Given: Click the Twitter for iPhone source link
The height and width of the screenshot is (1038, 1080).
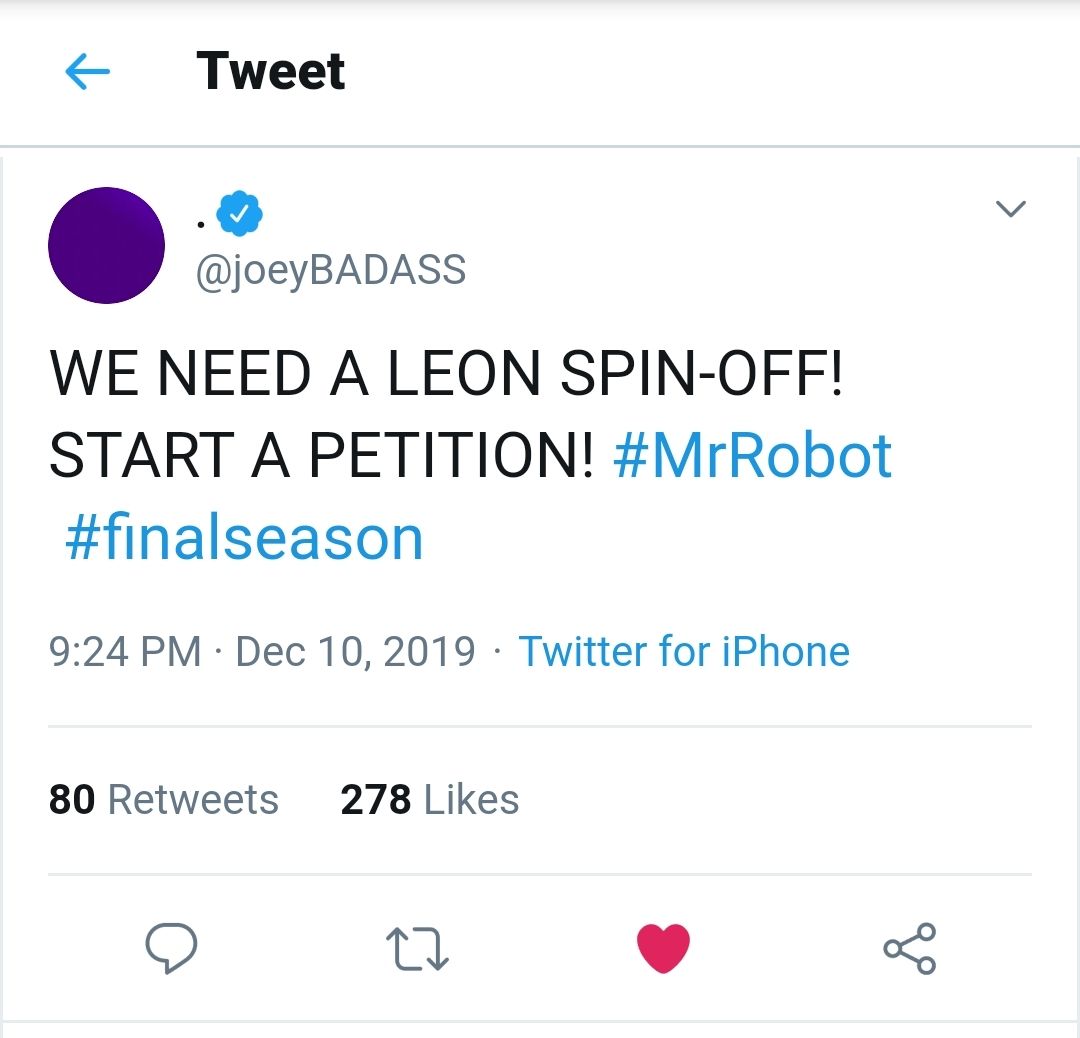Looking at the screenshot, I should [684, 652].
